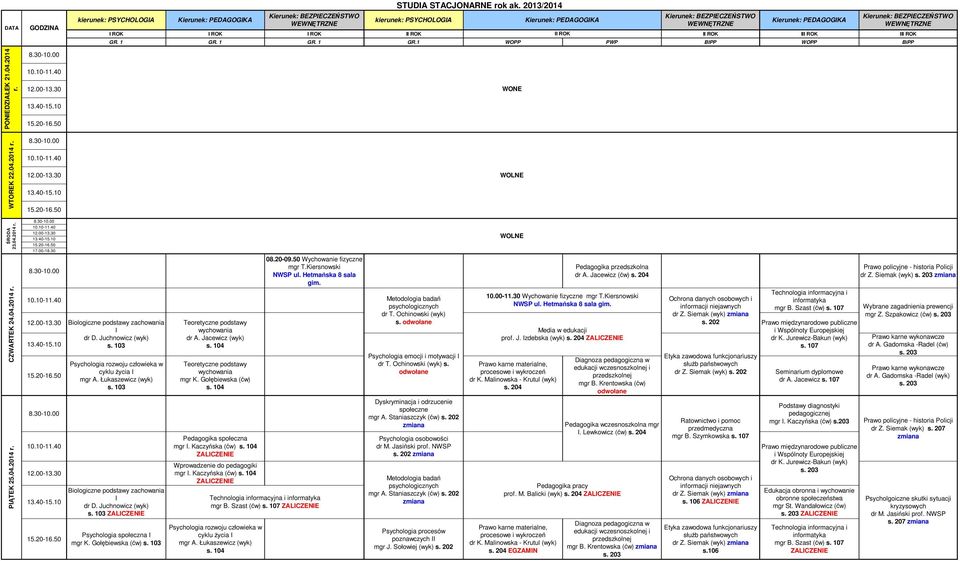The height and width of the screenshot is (561, 960).
Task: Click the "WTOREK 22.04.2014 r." day label
Action: coord(11,175)
